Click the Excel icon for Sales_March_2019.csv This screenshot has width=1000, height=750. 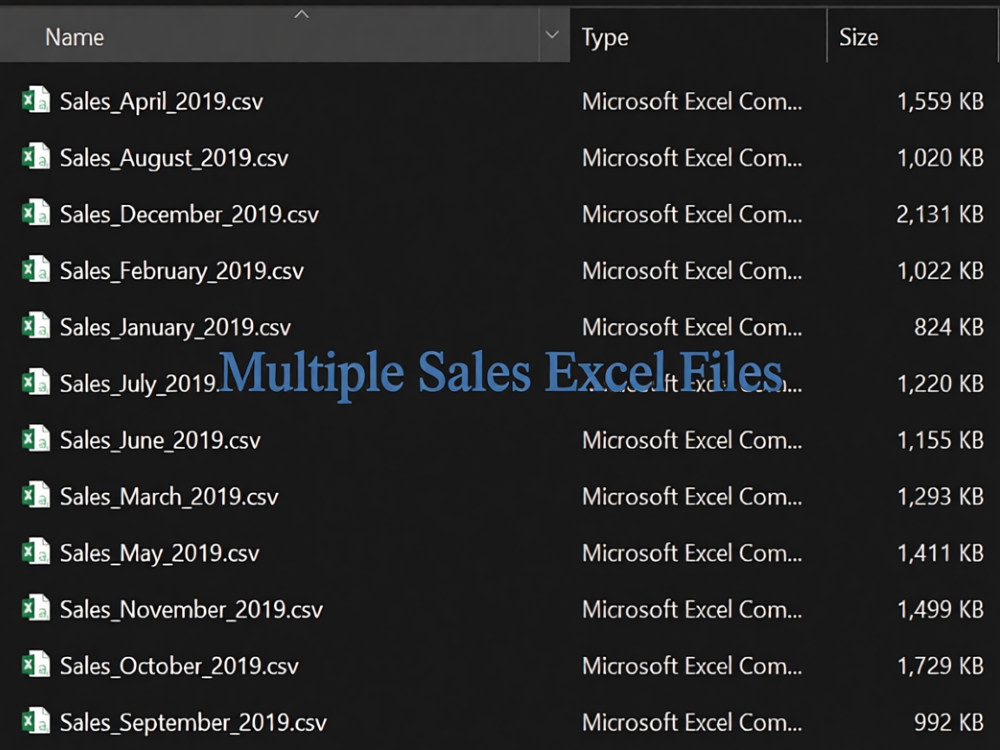[36, 495]
